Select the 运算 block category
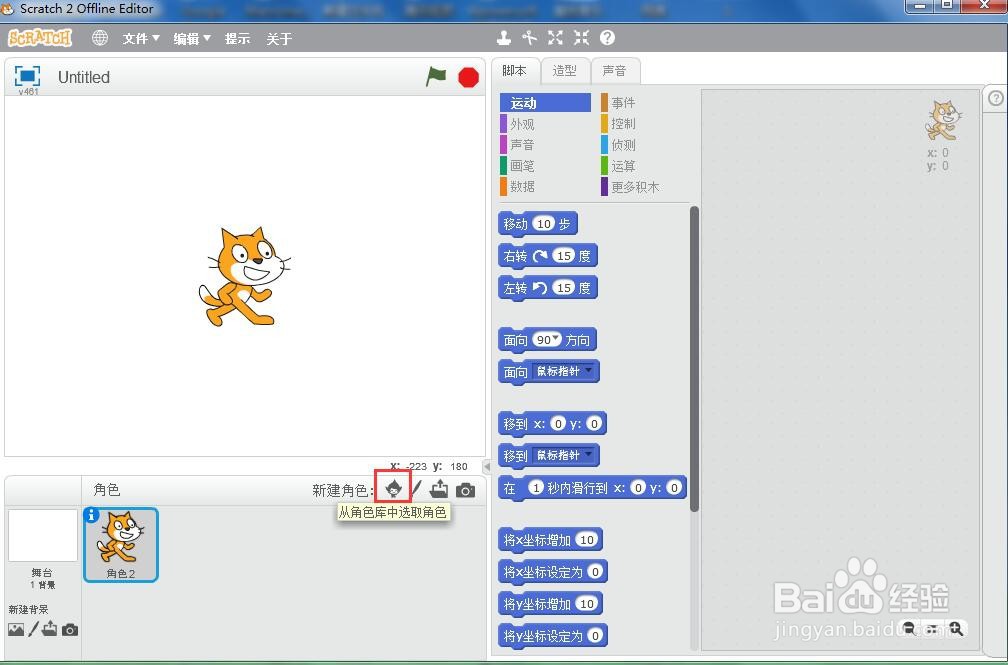The height and width of the screenshot is (665, 1008). tap(646, 165)
